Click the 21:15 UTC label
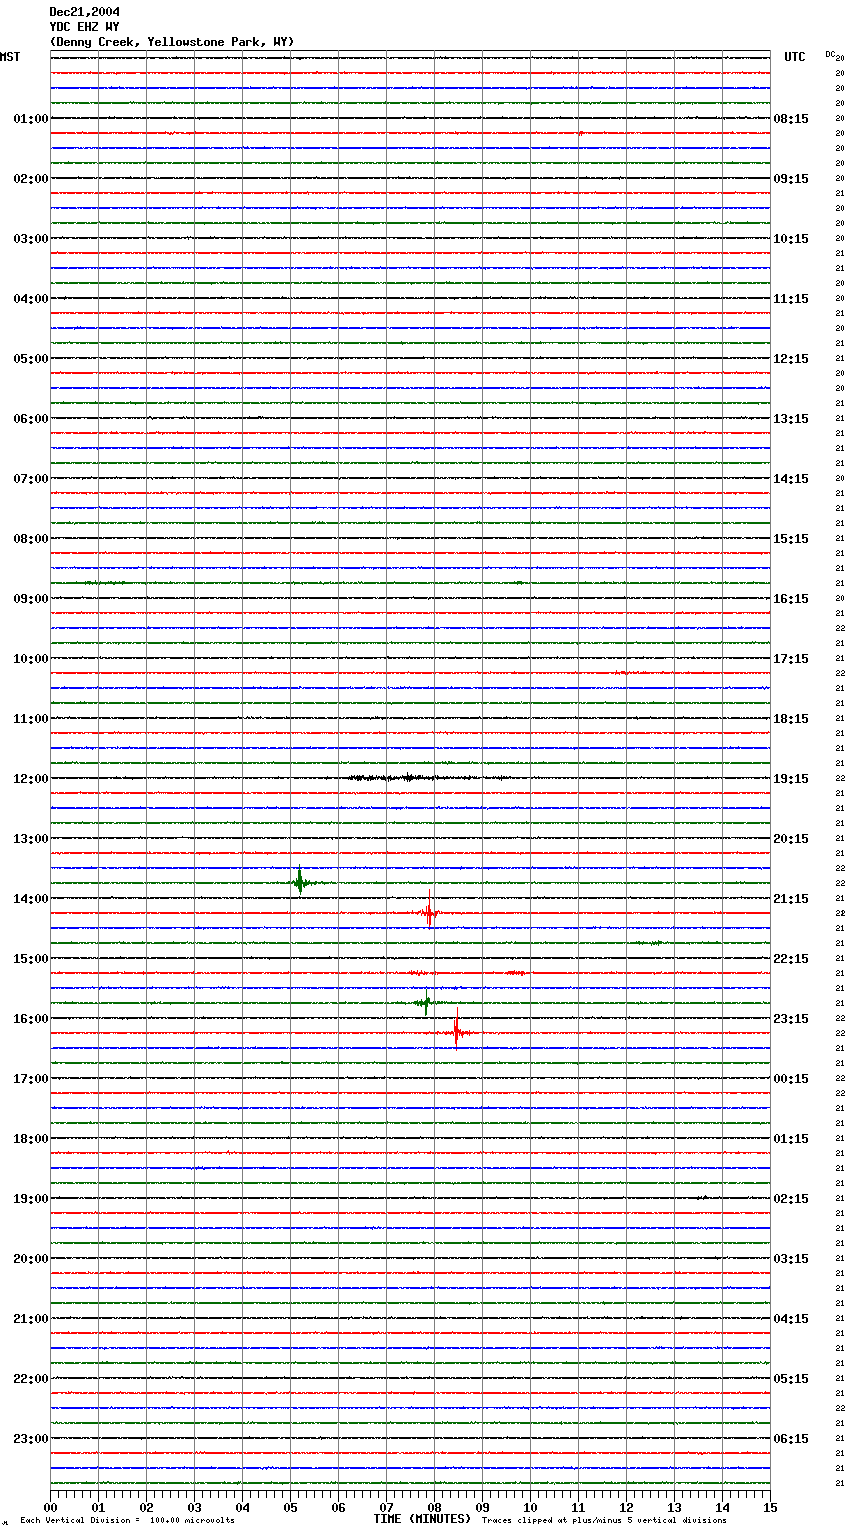850x1534 pixels. pyautogui.click(x=791, y=899)
